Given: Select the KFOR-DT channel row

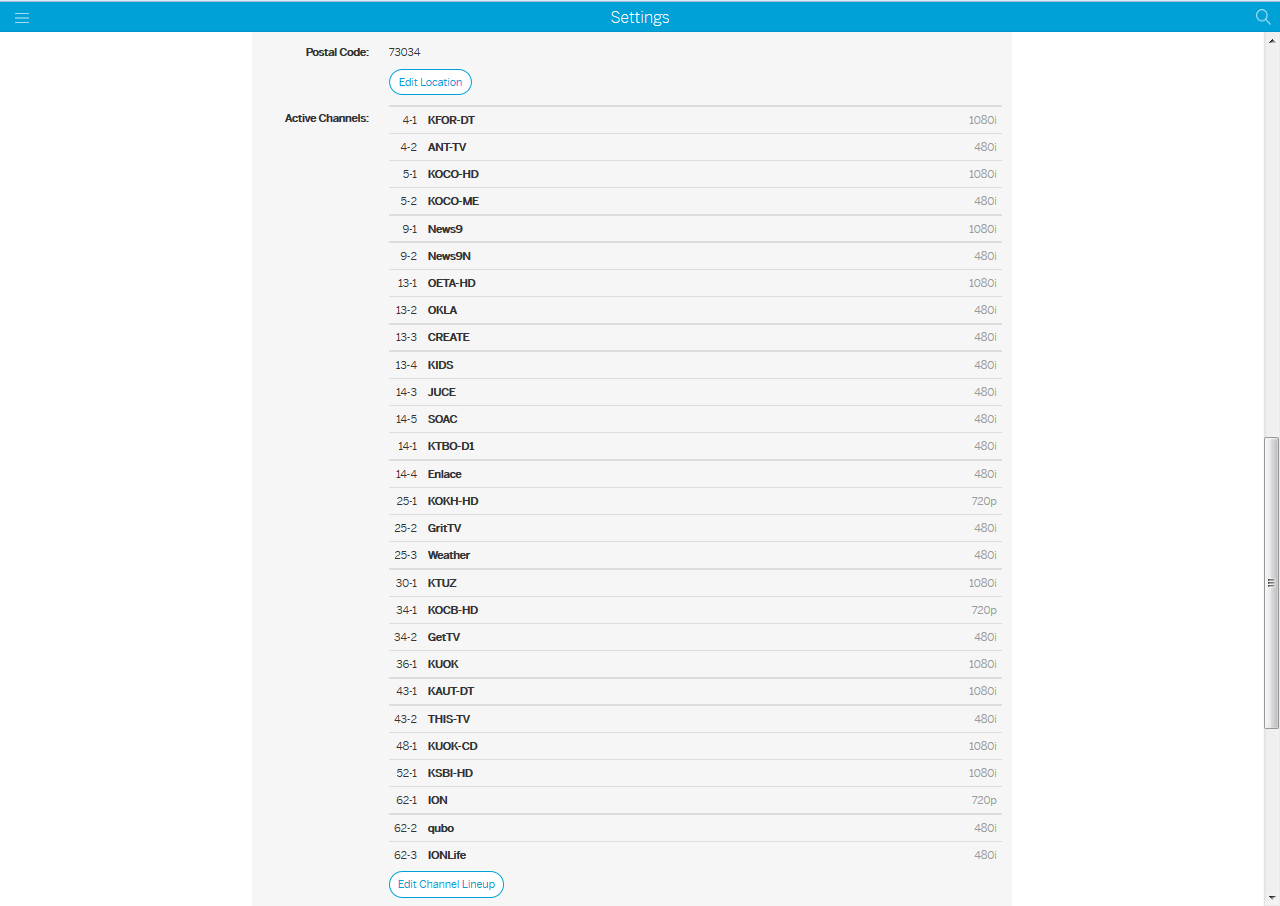Looking at the screenshot, I should 695,120.
